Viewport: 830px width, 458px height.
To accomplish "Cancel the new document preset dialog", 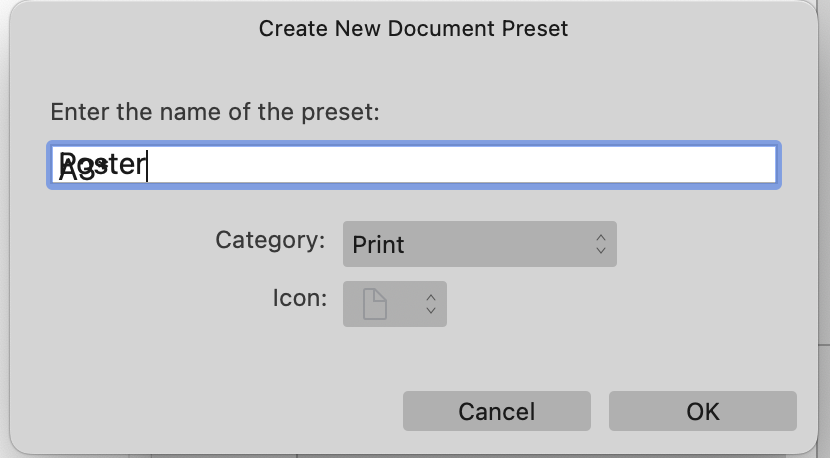I will point(497,411).
